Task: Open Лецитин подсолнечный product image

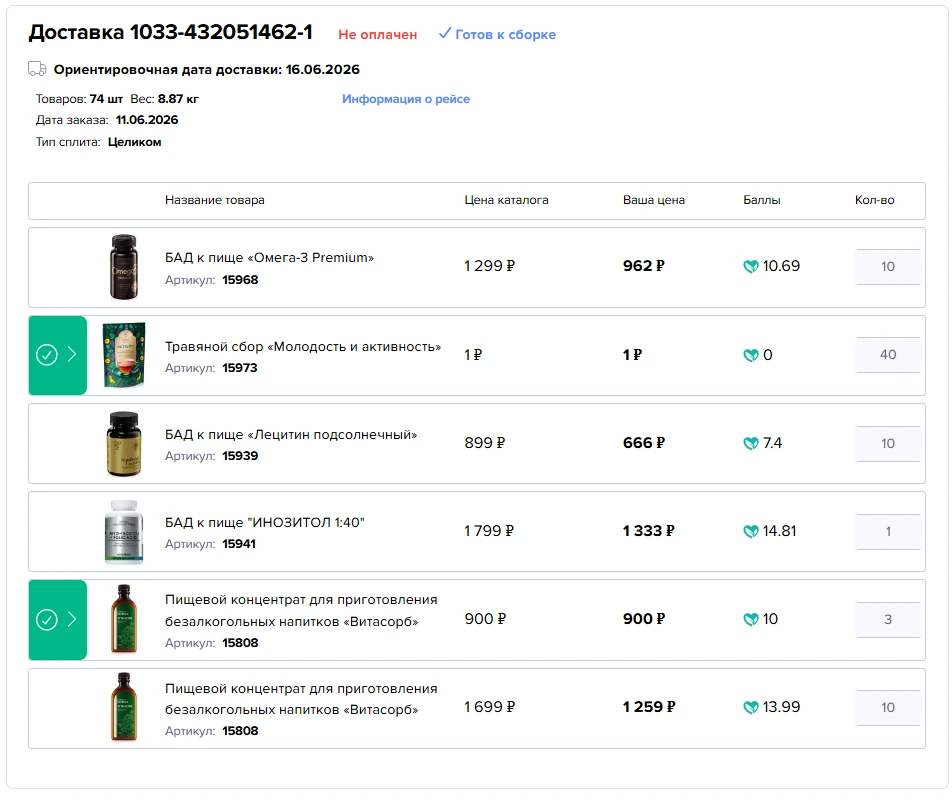Action: 124,444
